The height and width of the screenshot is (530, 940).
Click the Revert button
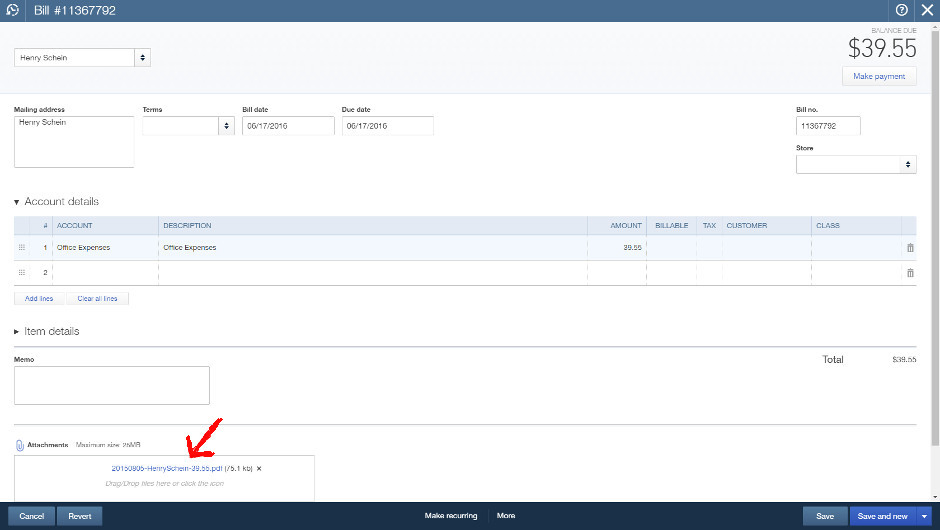point(79,516)
